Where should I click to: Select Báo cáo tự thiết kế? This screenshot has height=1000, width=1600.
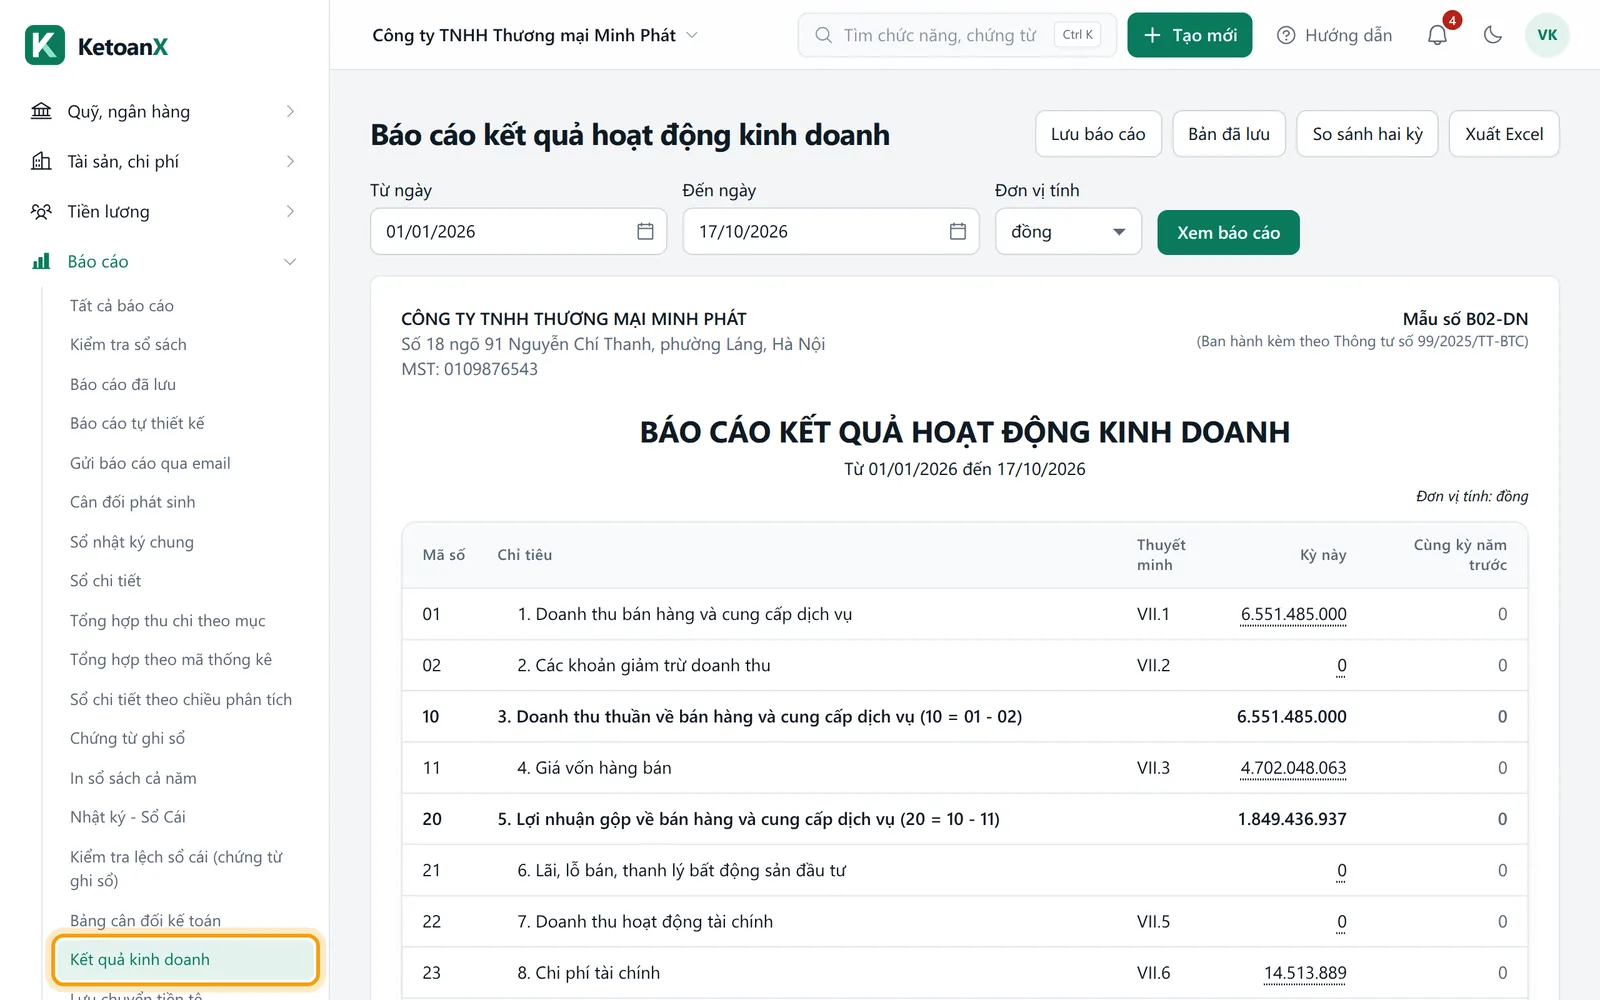tap(137, 423)
